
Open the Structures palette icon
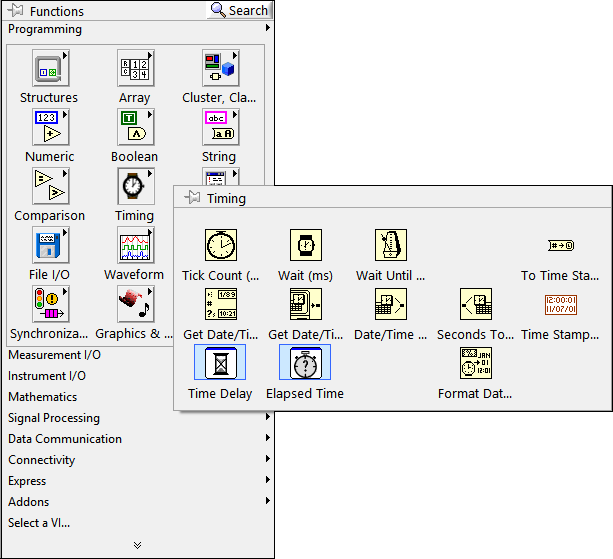click(50, 68)
